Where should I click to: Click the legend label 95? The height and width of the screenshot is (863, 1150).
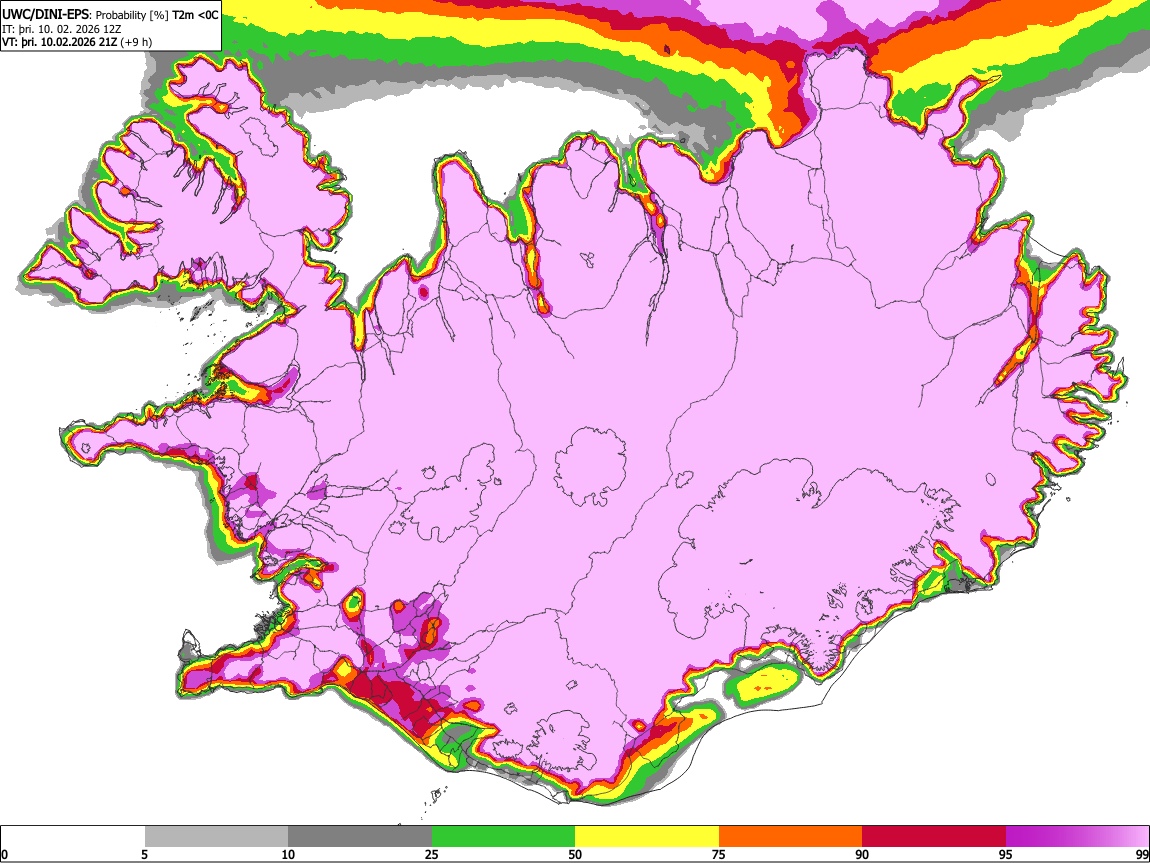pos(1006,855)
